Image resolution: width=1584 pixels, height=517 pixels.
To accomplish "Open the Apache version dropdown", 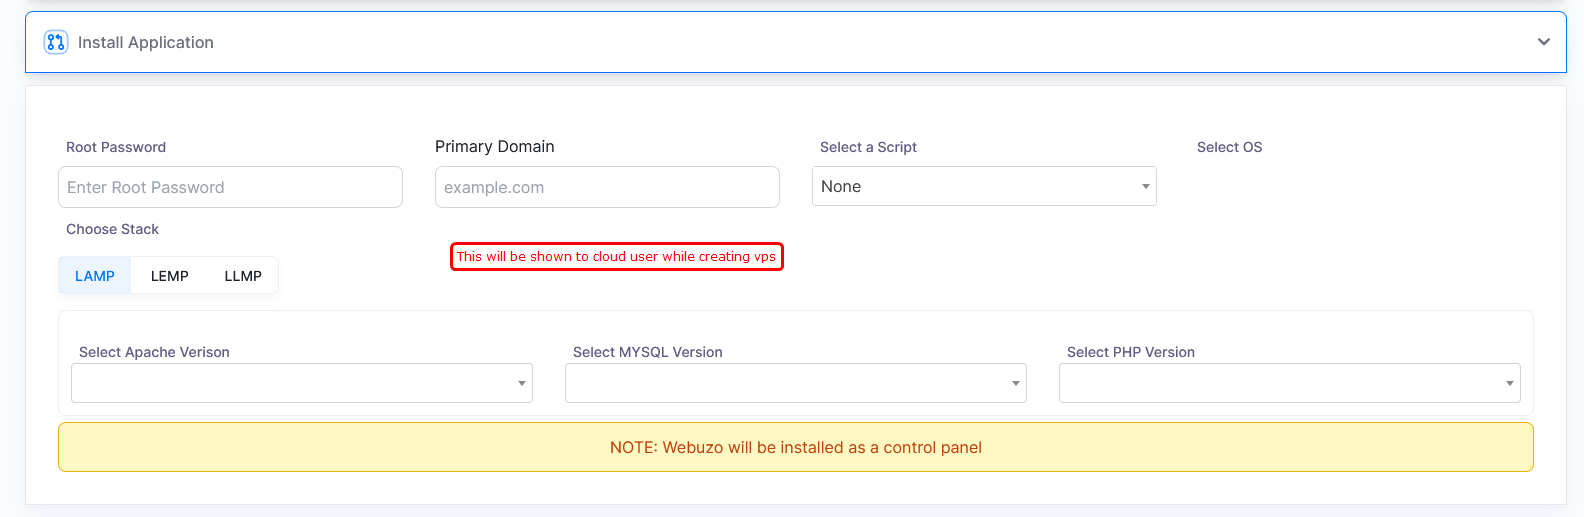I will (301, 383).
